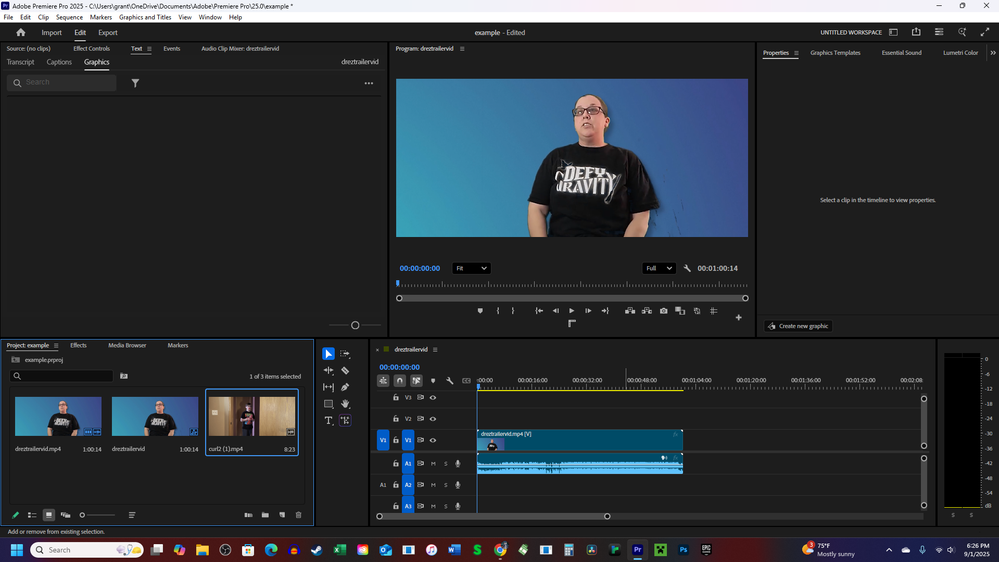Open the Text panel hamburger menu
The image size is (999, 562).
point(149,48)
